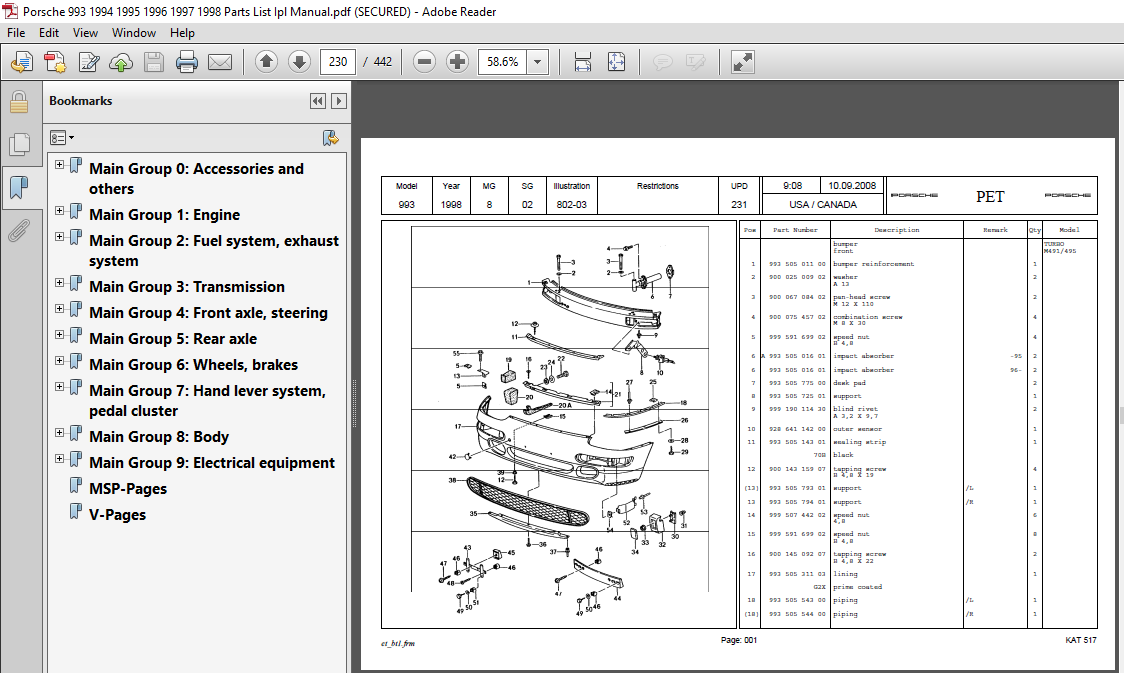Click the Create PDF online toolbar icon
1124x673 pixels.
coord(22,62)
